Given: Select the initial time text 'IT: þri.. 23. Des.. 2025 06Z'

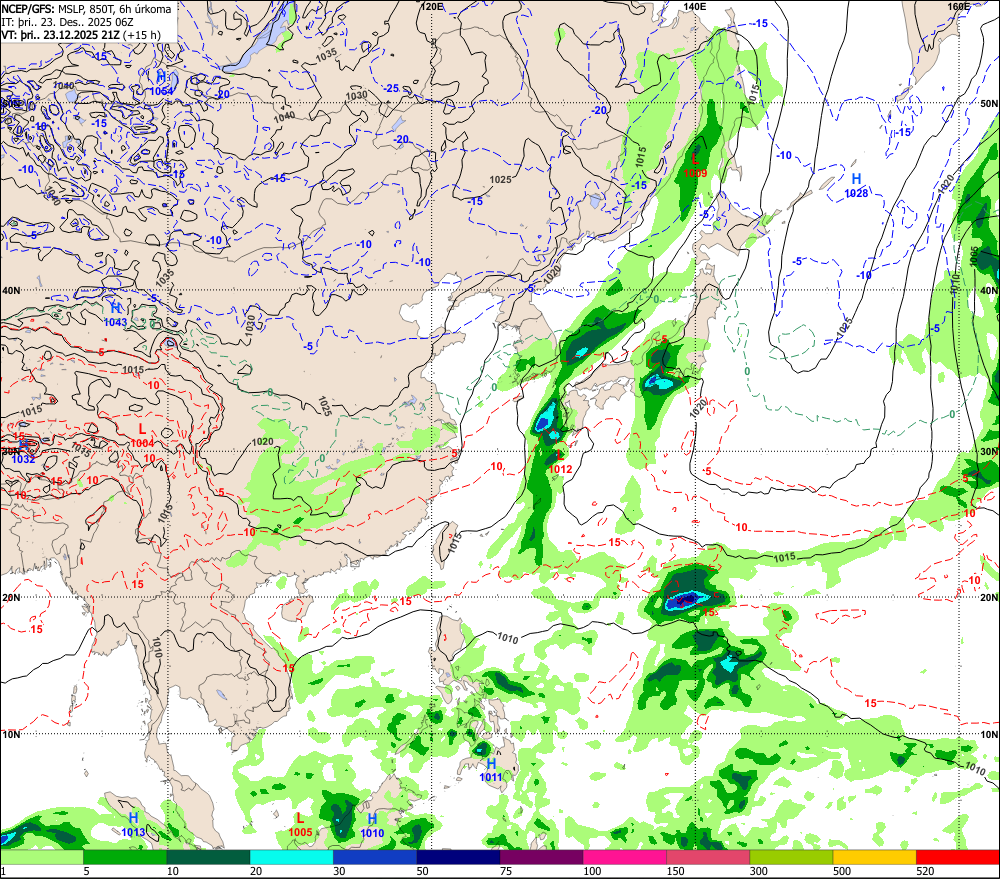Looking at the screenshot, I should [x=68, y=22].
